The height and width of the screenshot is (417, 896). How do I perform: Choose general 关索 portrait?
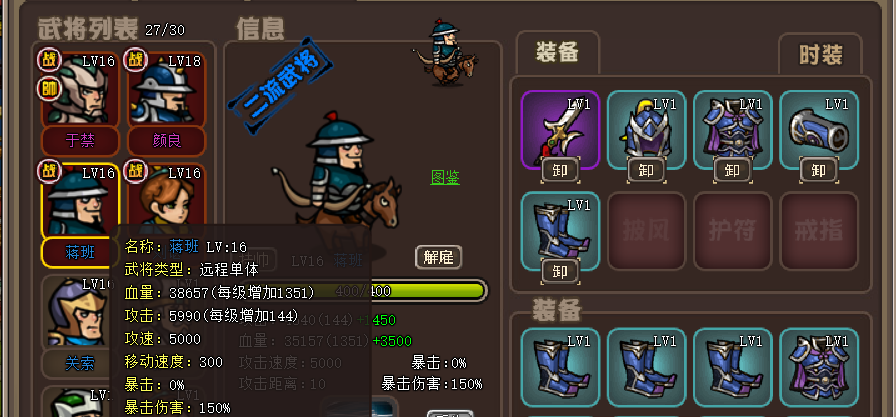click(77, 311)
